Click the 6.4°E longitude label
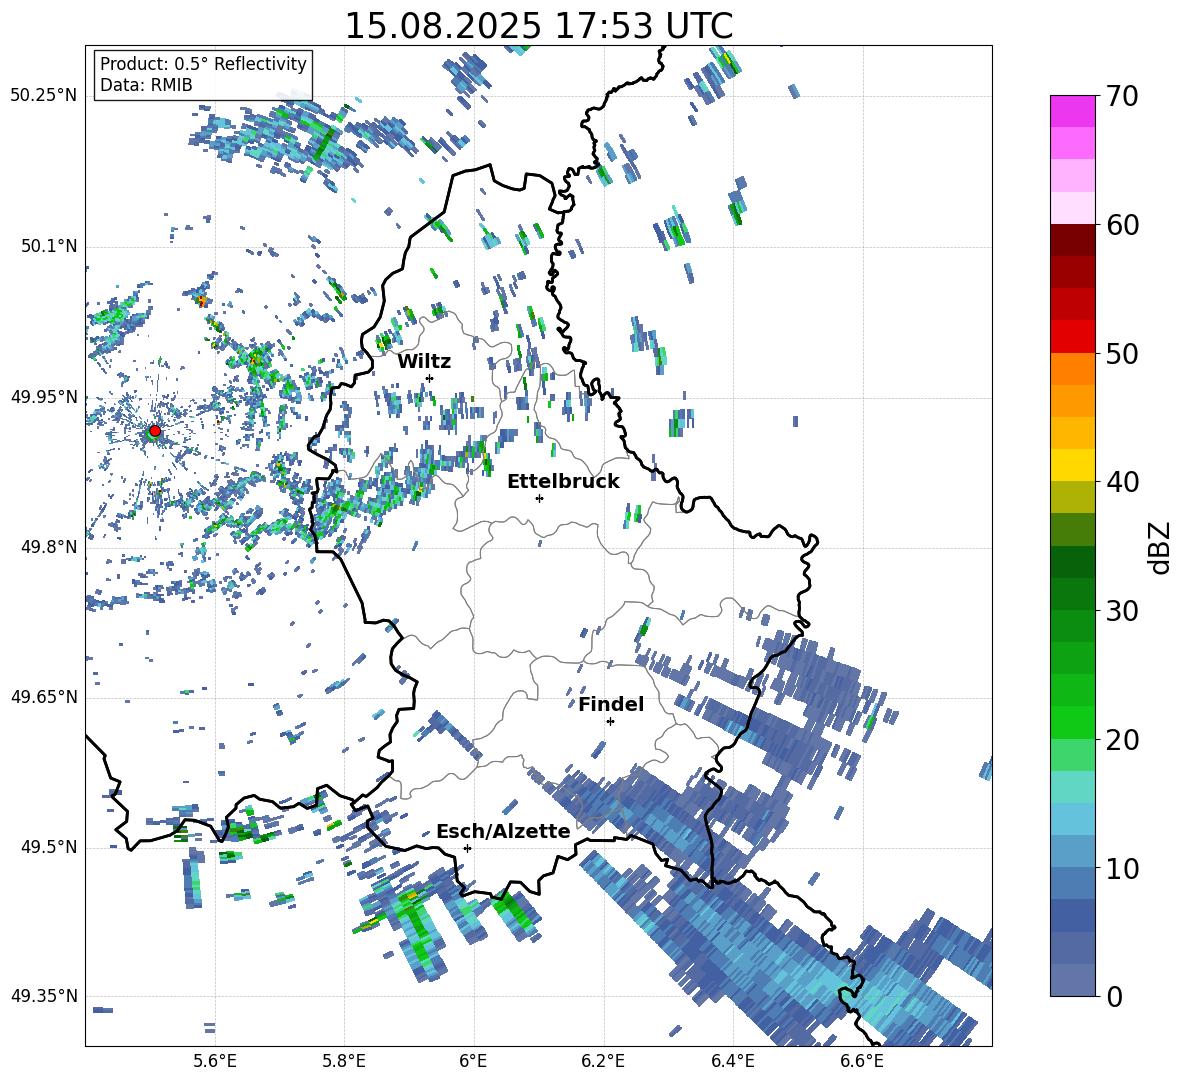This screenshot has width=1184, height=1081. click(x=732, y=1061)
